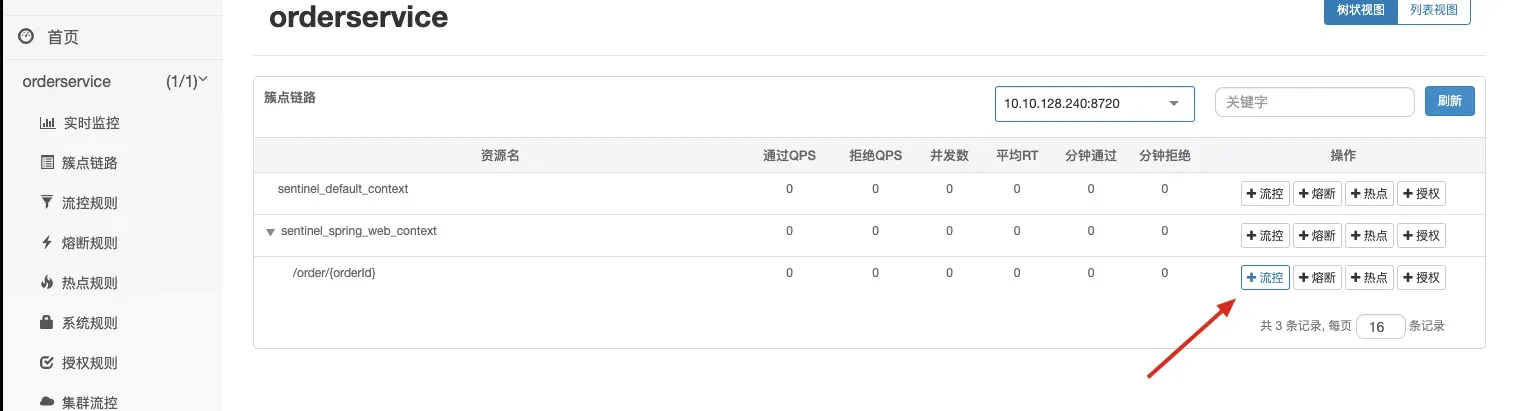
Task: Click the funnel icon for 流控规则
Action: tap(47, 203)
